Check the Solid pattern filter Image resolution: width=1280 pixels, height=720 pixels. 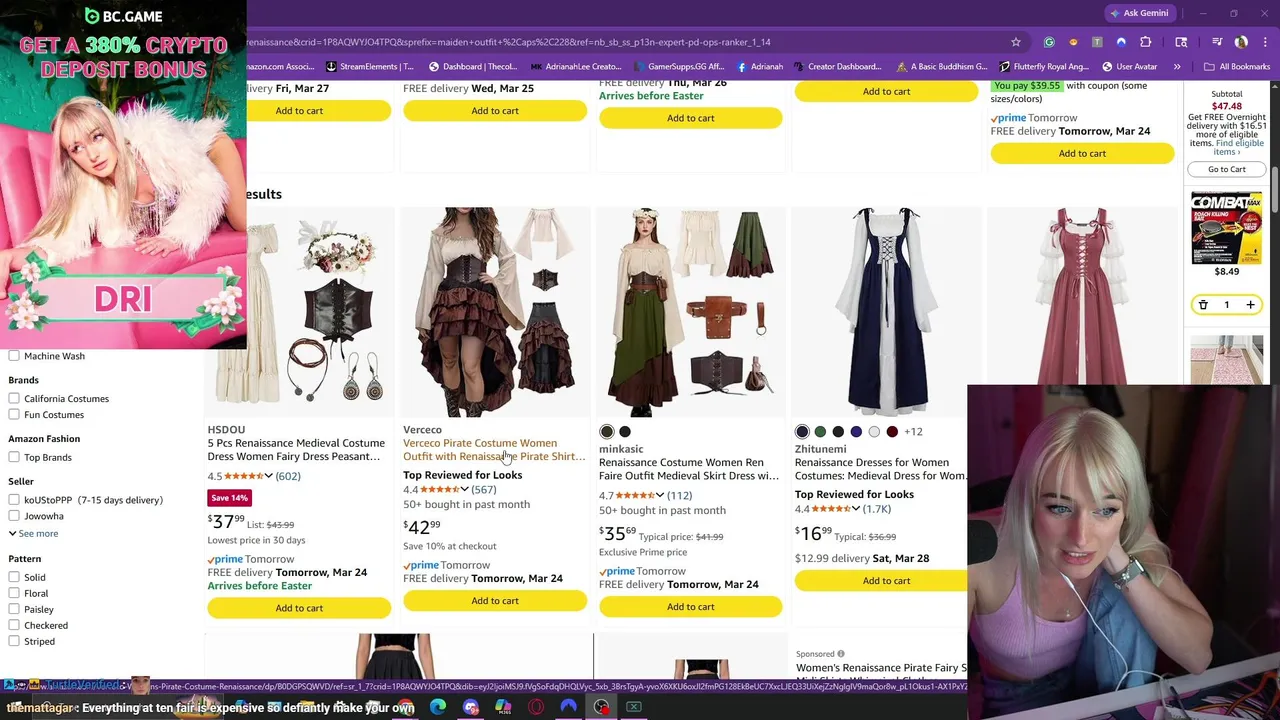(x=14, y=577)
